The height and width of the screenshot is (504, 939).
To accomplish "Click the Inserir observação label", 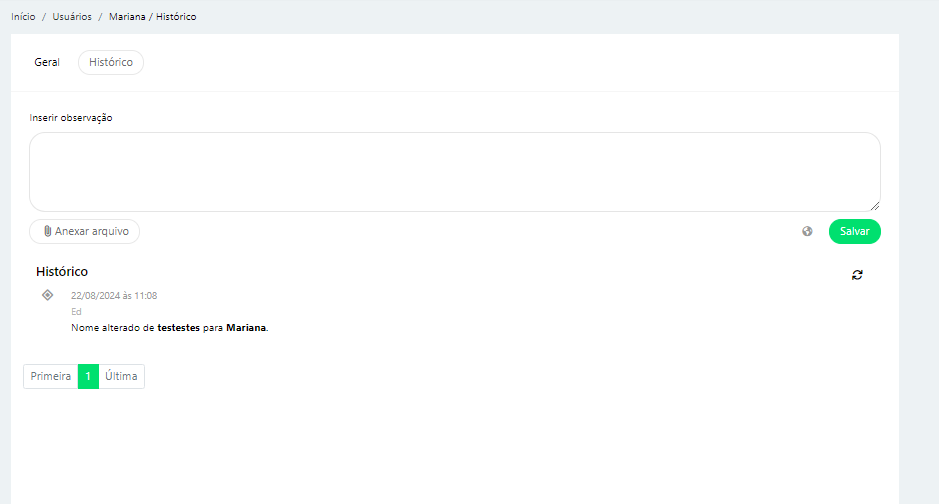I will pyautogui.click(x=71, y=118).
